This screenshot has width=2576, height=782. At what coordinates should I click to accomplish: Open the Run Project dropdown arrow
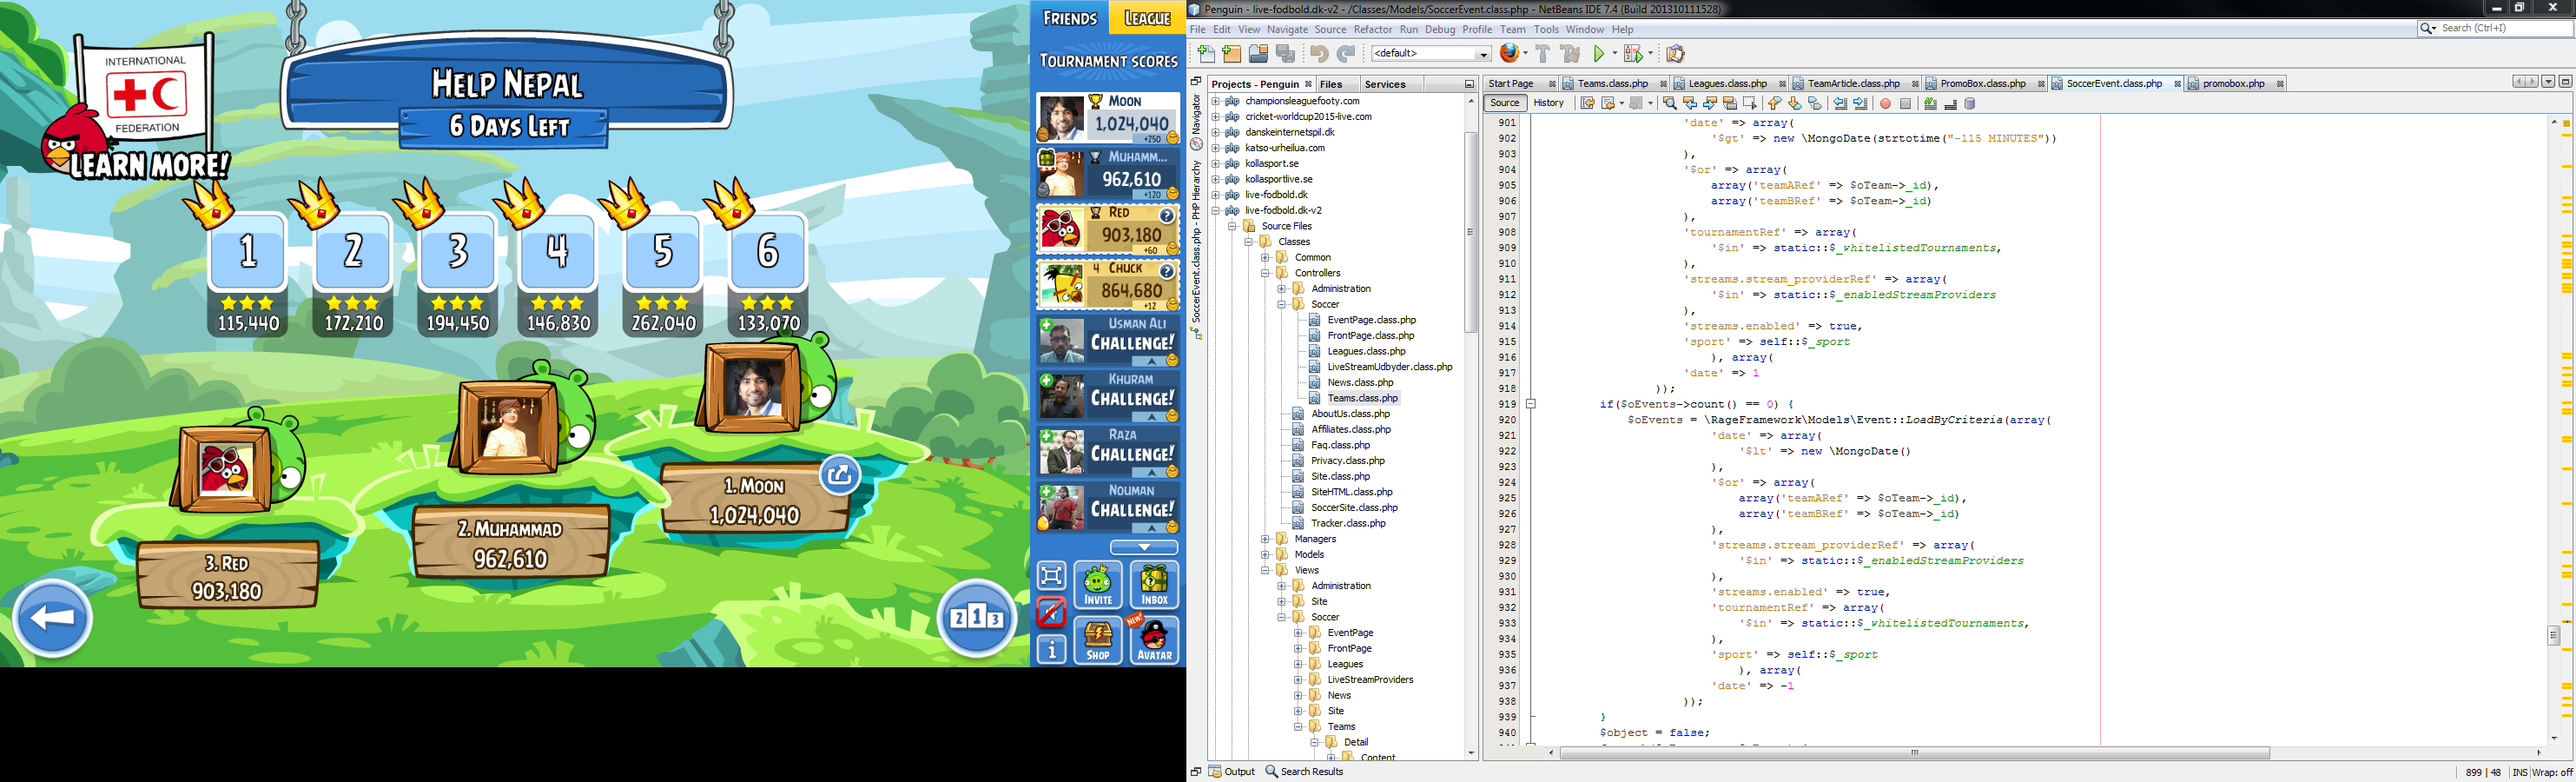1614,54
